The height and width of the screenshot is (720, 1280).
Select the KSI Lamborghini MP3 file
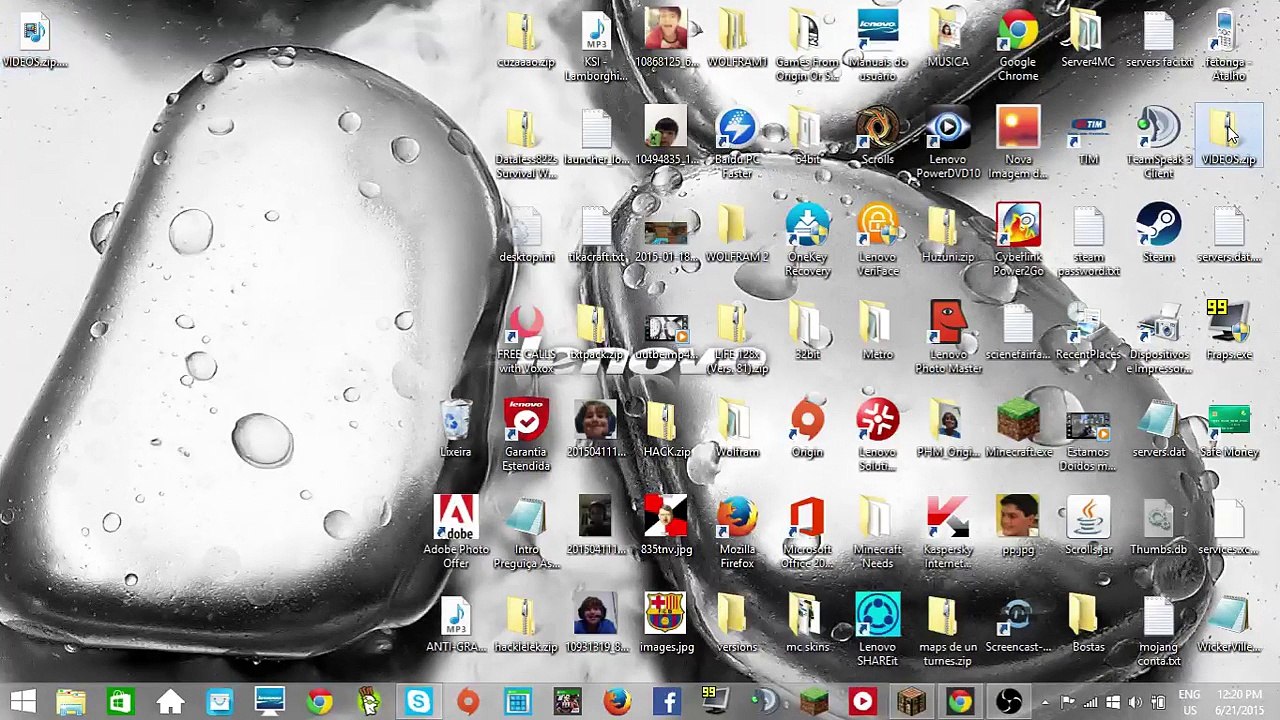click(x=596, y=46)
